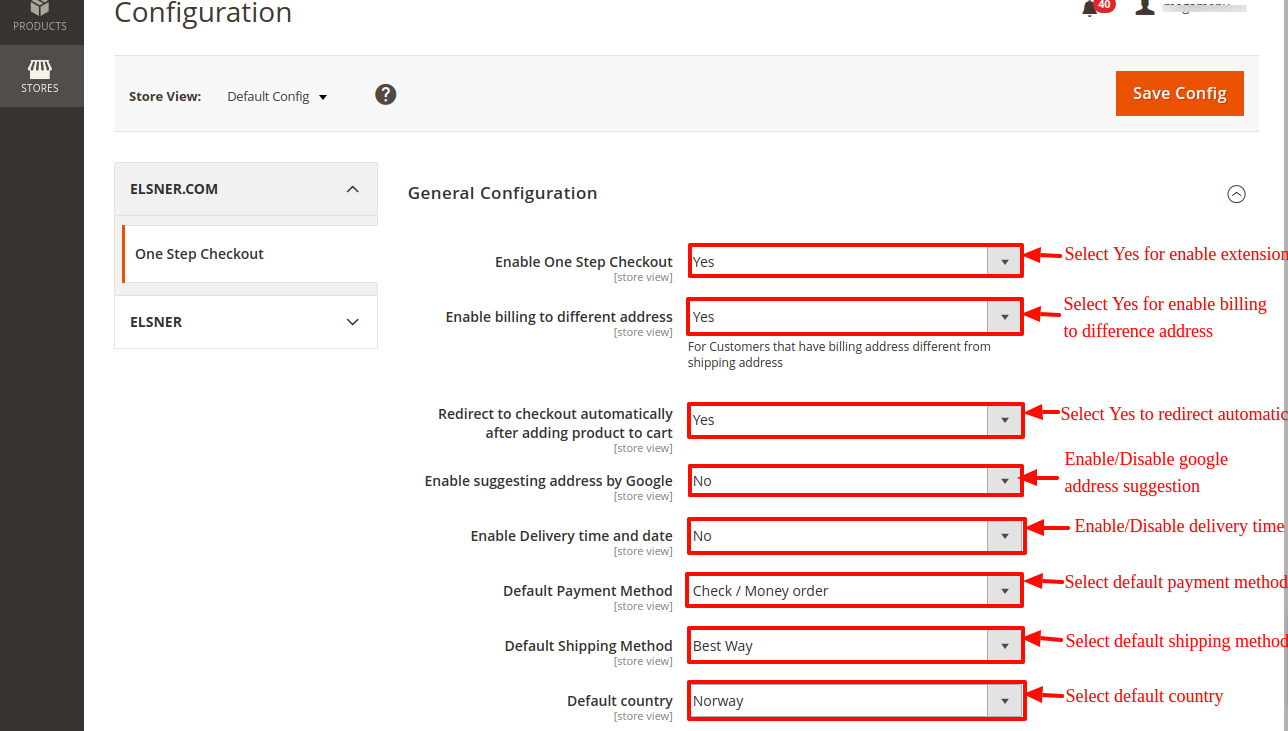Viewport: 1288px width, 731px height.
Task: Open Store View Default Config switcher
Action: click(277, 97)
